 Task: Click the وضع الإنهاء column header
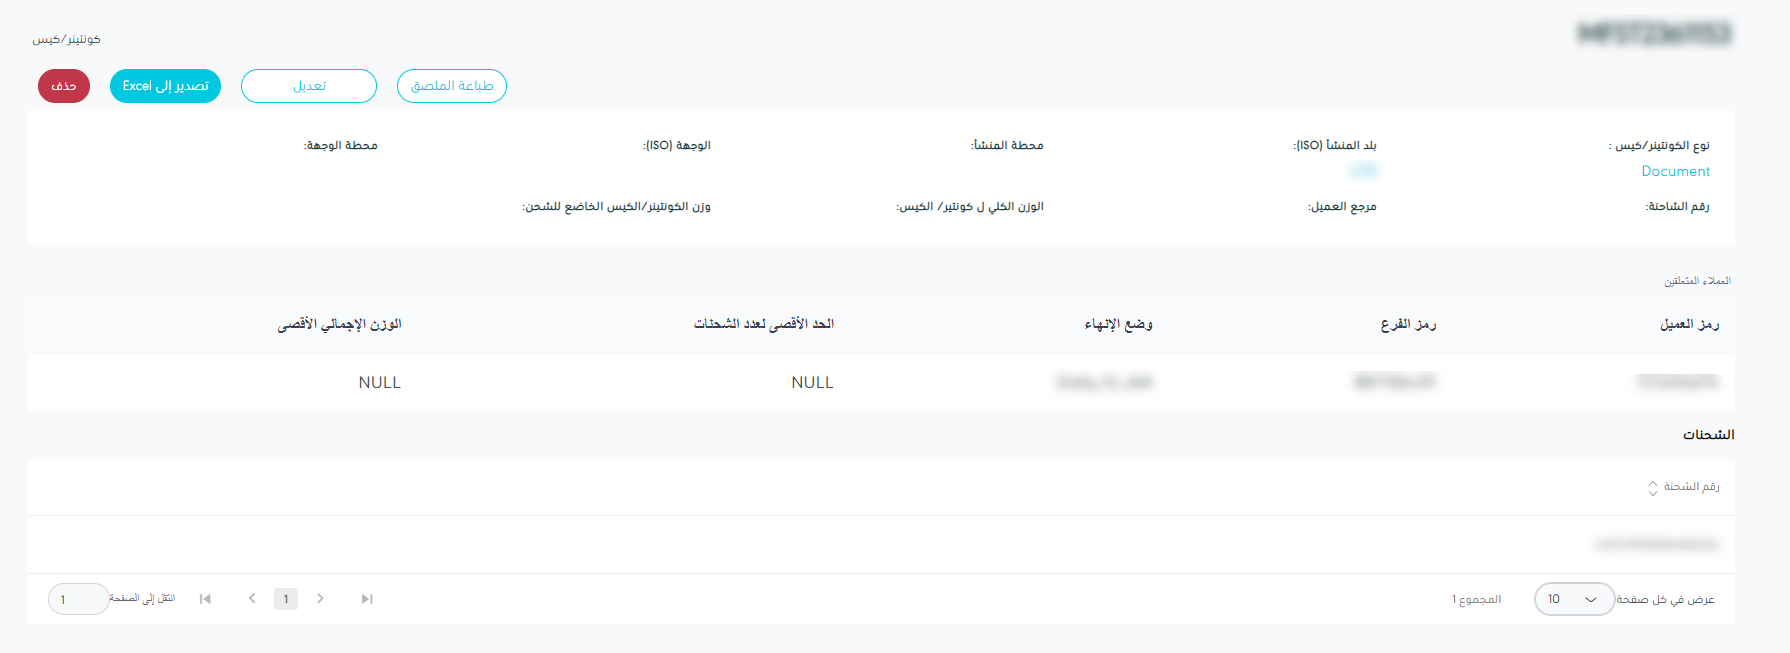(1118, 324)
